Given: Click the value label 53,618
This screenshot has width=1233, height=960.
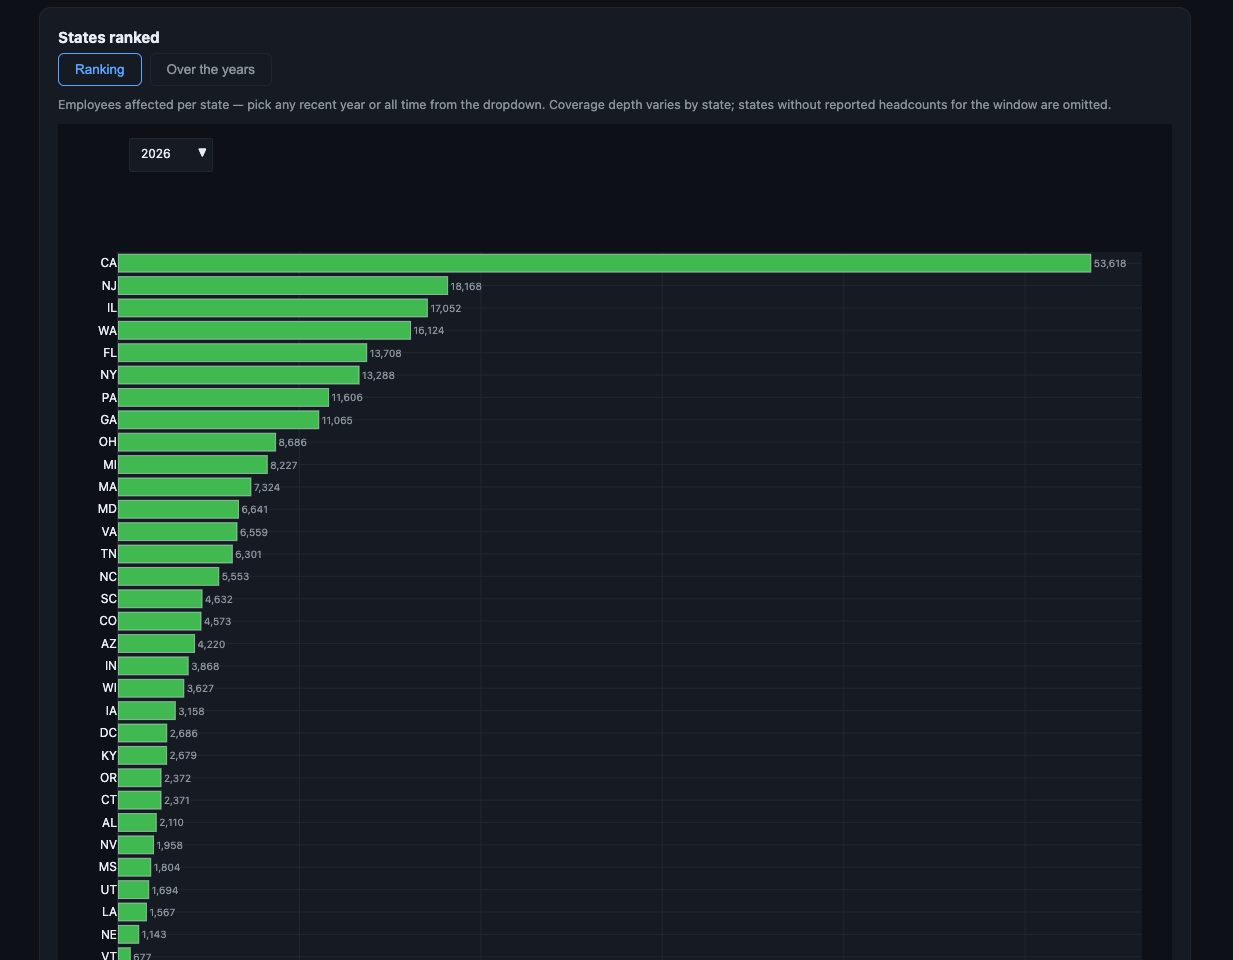Looking at the screenshot, I should click(1110, 264).
